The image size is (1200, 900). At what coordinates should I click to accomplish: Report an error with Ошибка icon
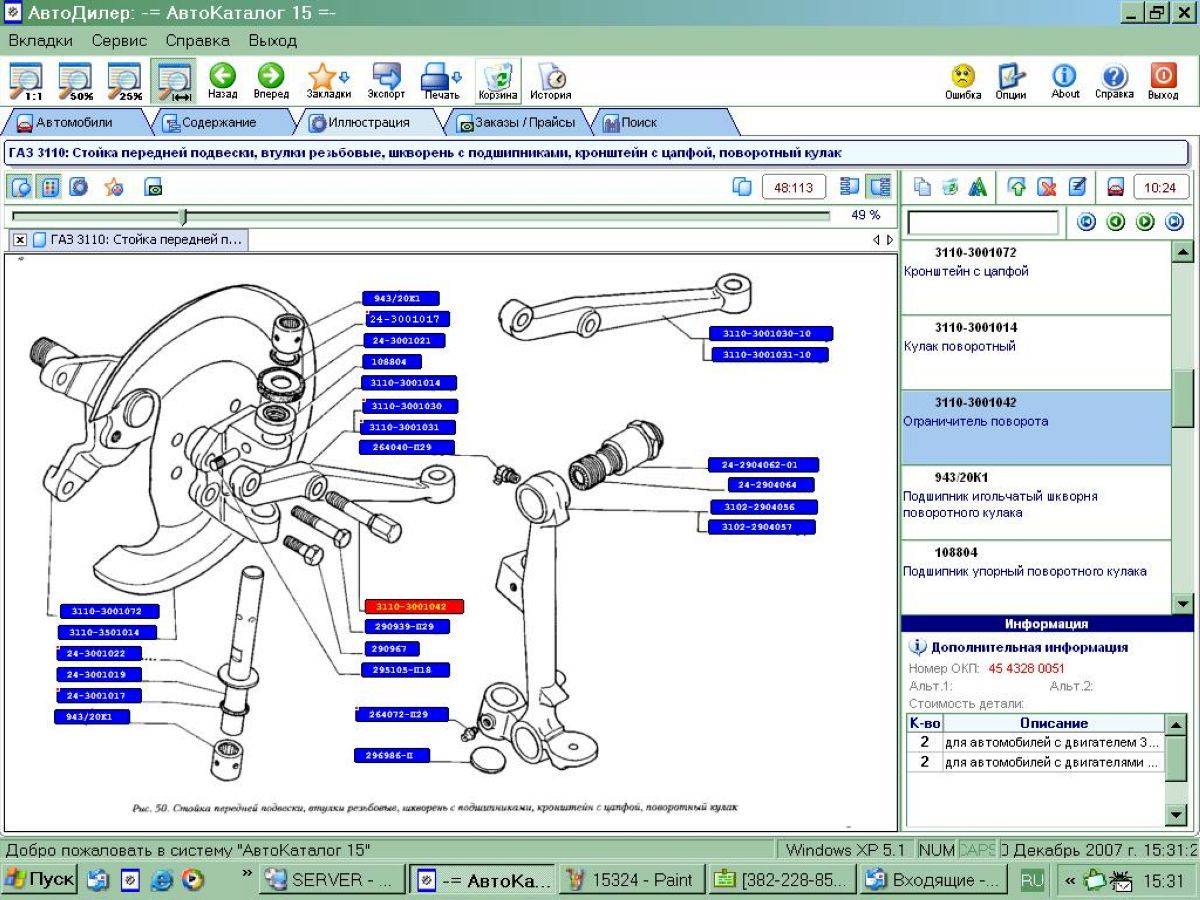click(x=962, y=81)
